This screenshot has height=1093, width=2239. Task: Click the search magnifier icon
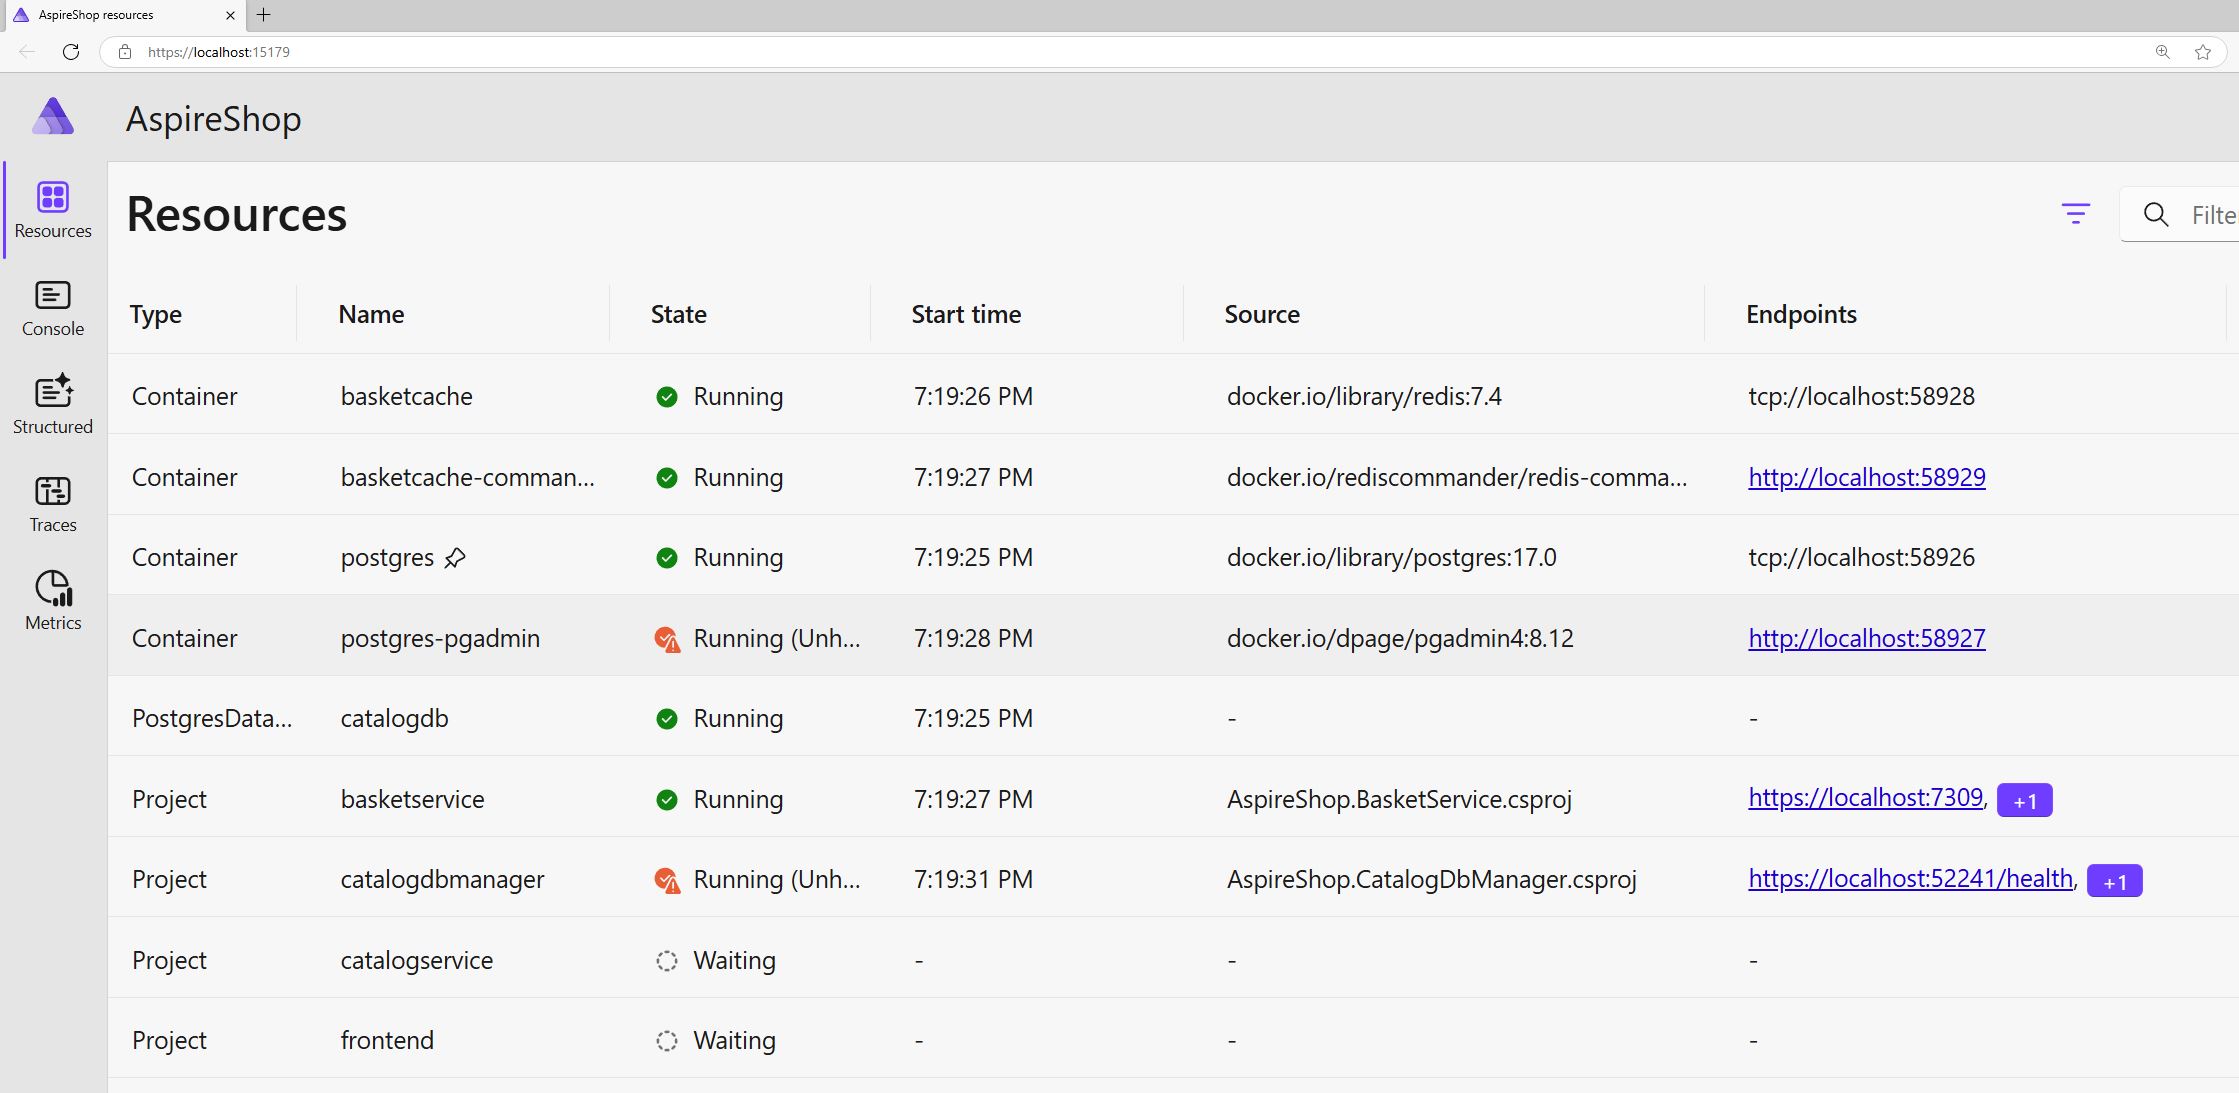click(2156, 215)
